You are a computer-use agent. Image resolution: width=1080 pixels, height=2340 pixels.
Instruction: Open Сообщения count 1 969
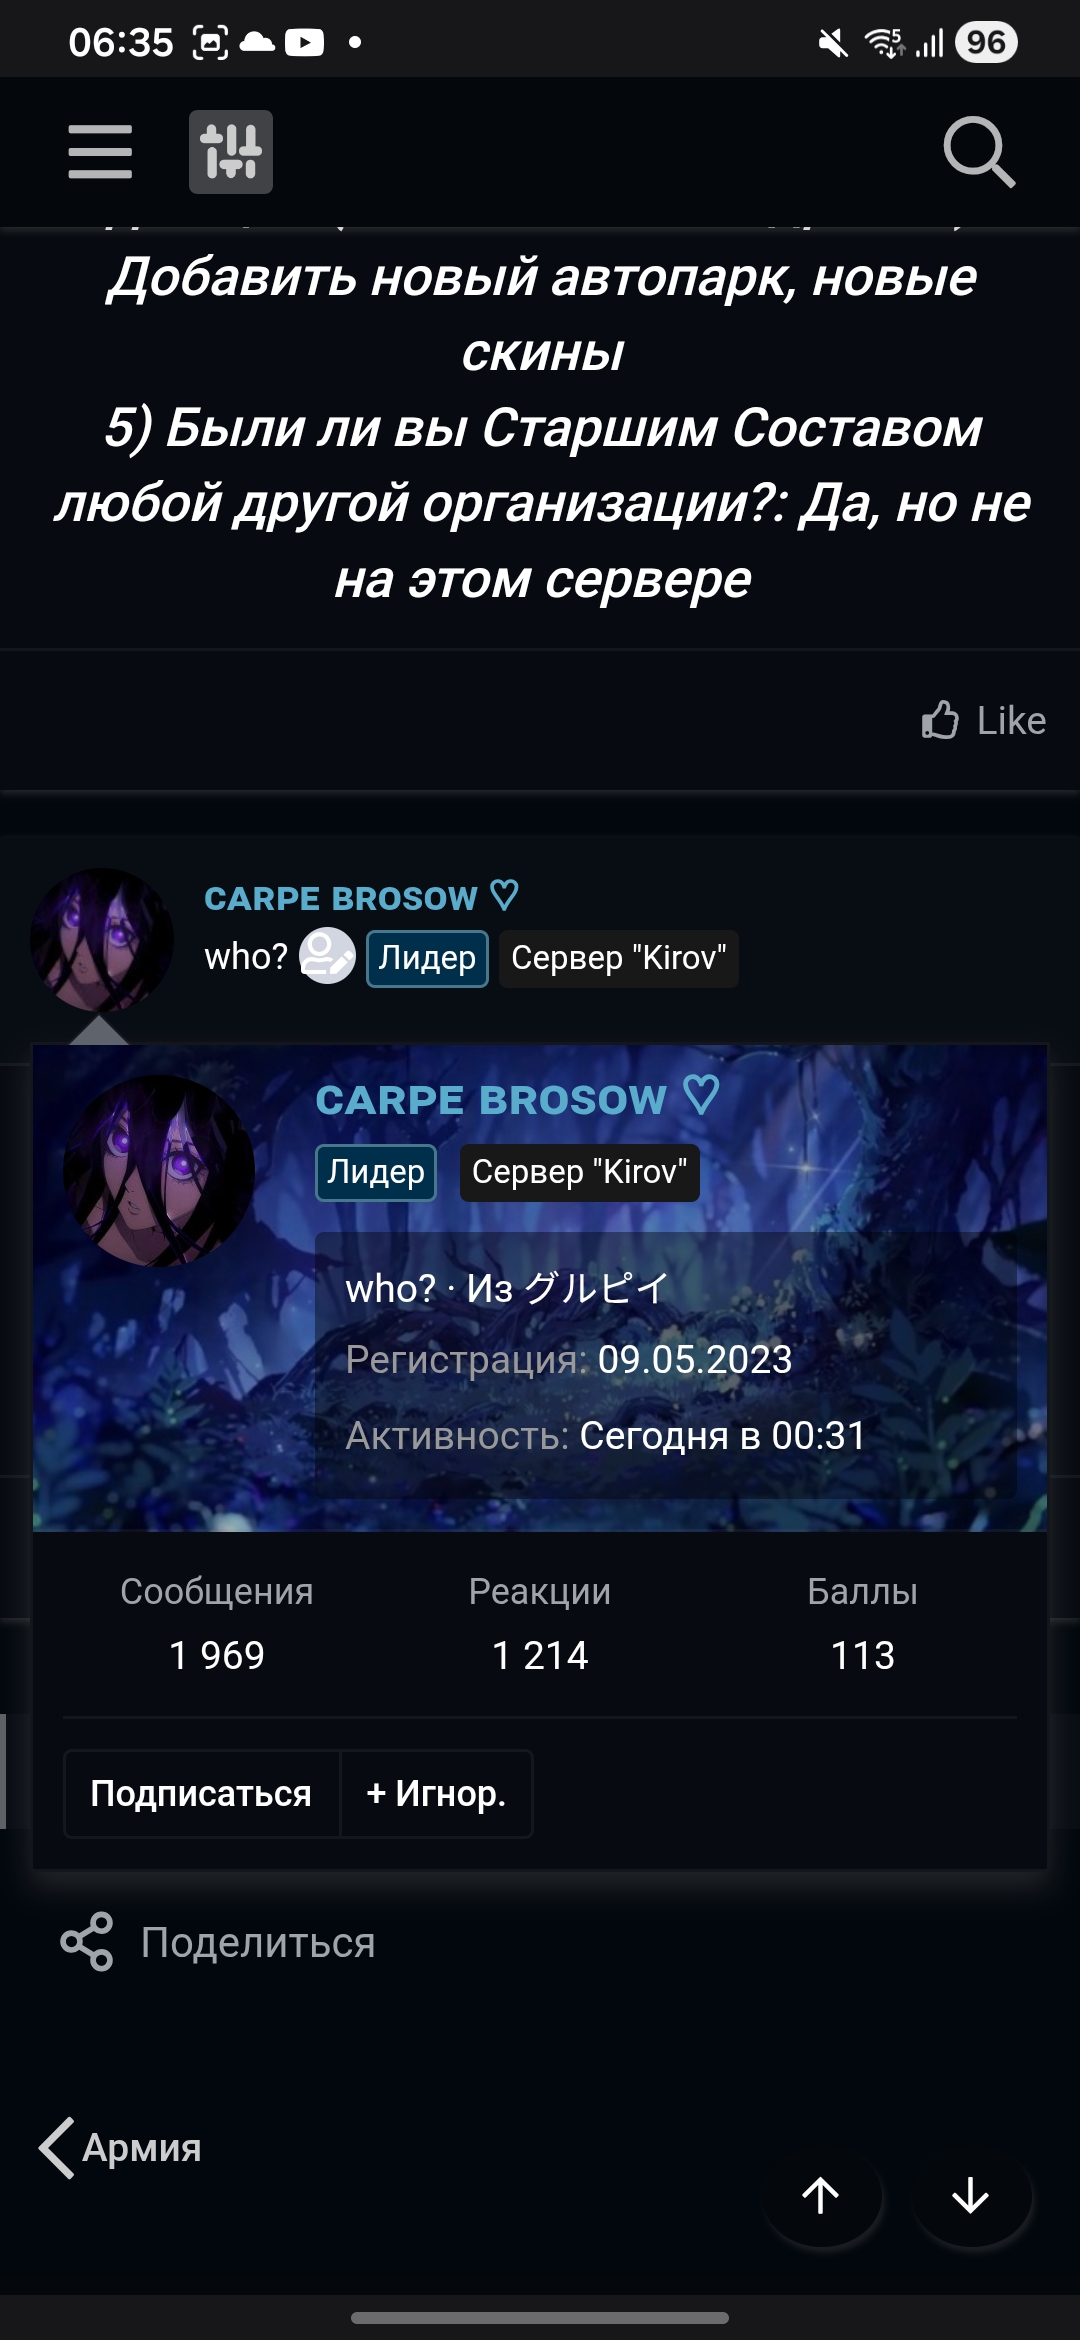[x=217, y=1654]
